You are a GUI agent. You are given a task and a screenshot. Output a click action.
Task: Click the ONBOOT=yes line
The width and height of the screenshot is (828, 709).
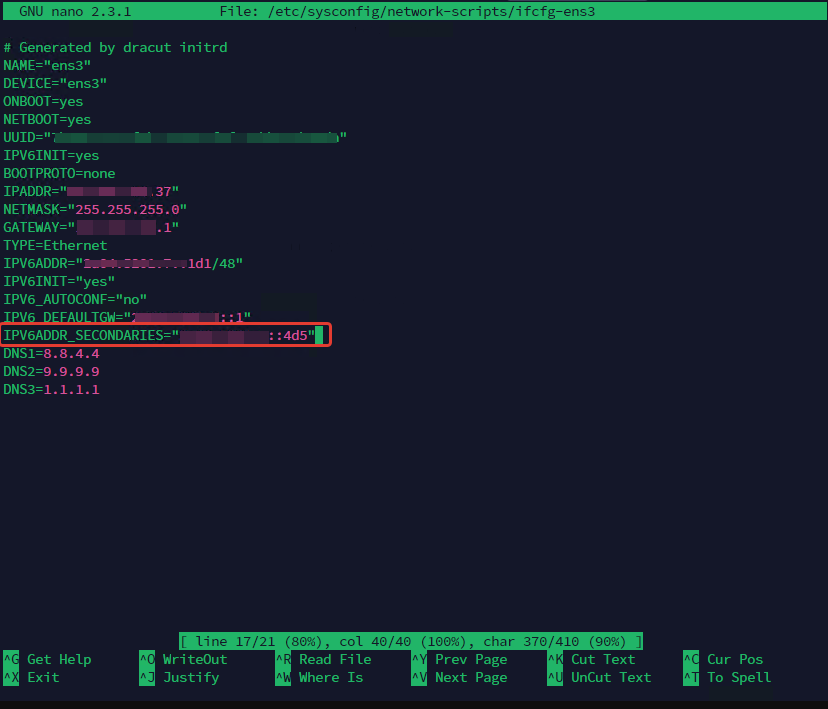coord(43,101)
